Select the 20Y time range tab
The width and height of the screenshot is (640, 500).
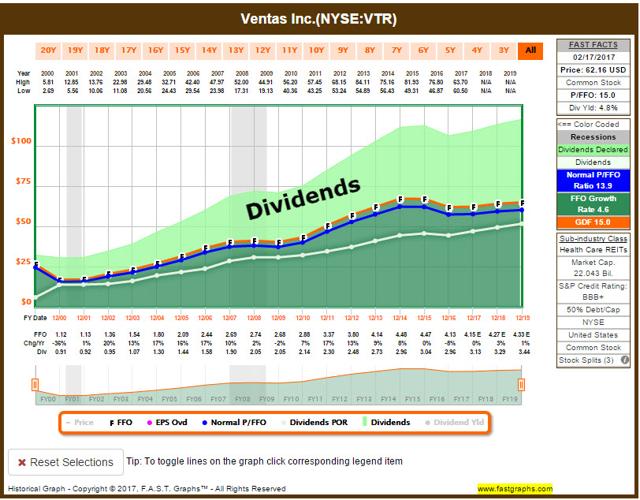[48, 51]
